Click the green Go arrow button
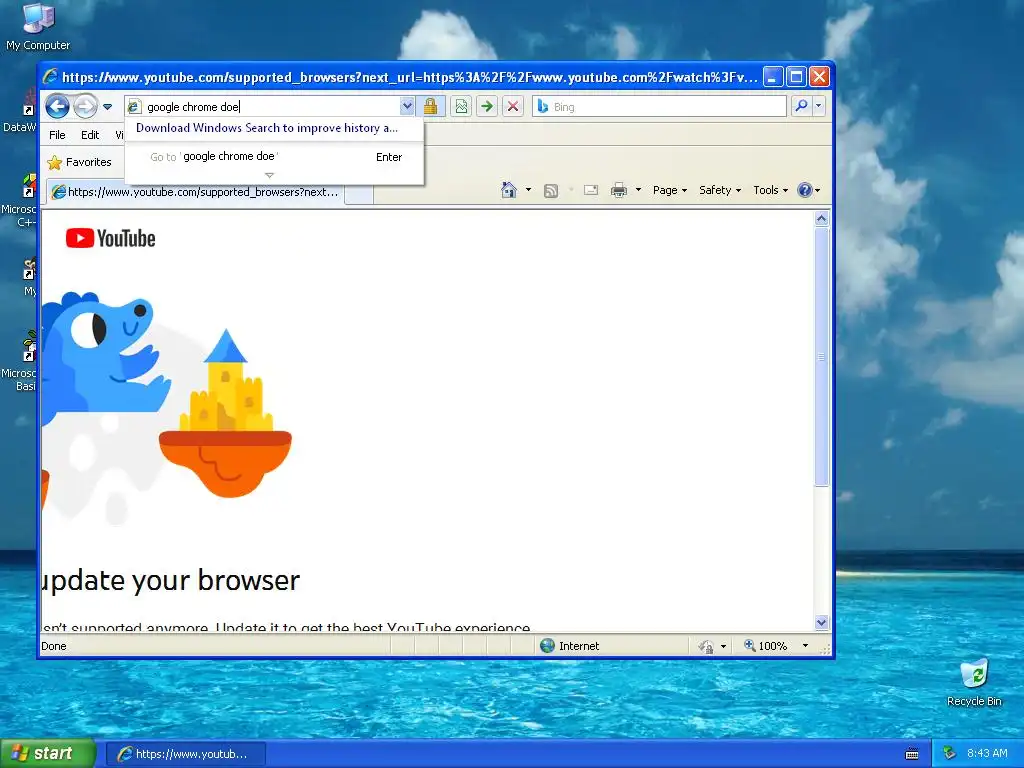Screen dimensions: 1024x768 [x=487, y=106]
